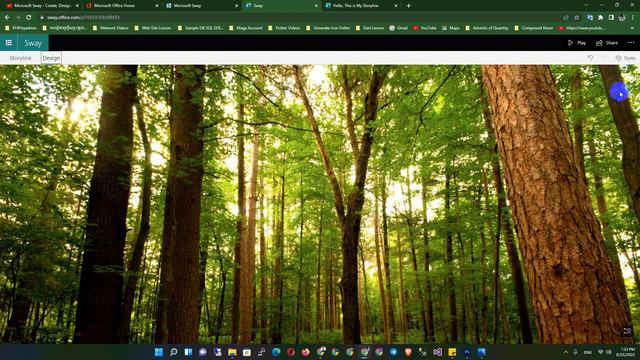Image resolution: width=640 pixels, height=360 pixels.
Task: Open the browser side panel icon
Action: [611, 18]
